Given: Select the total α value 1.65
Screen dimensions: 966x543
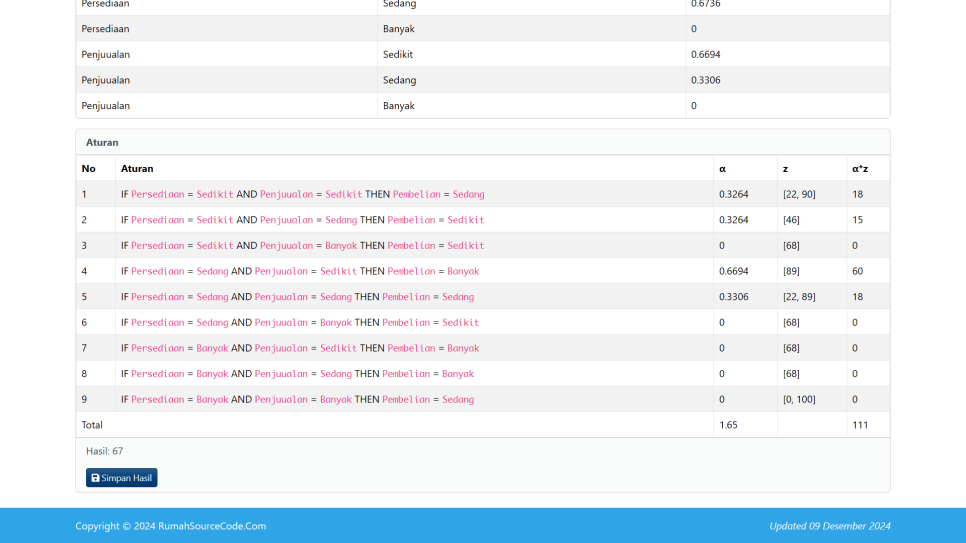Looking at the screenshot, I should [x=729, y=425].
